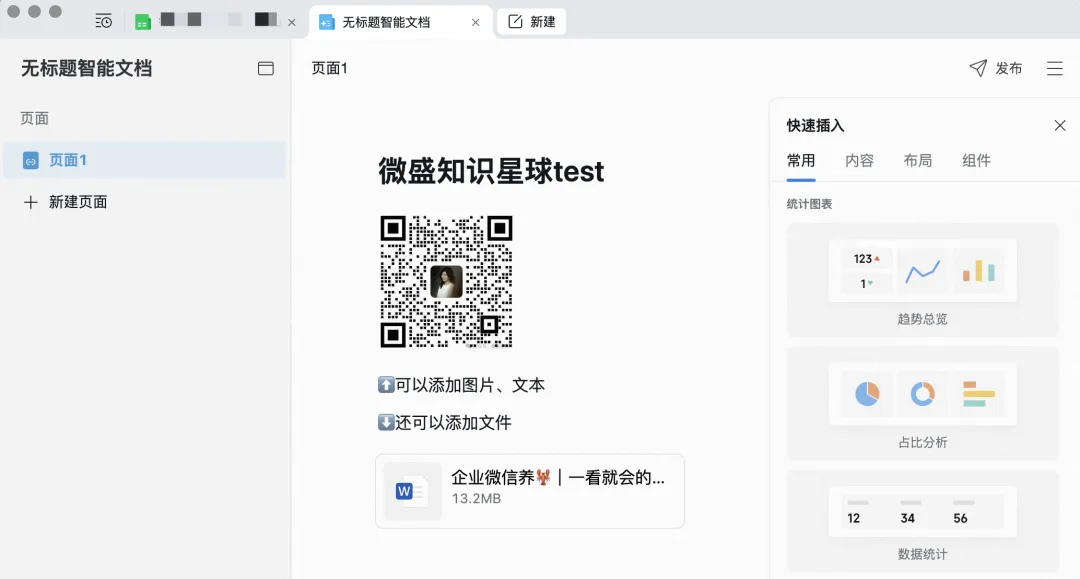Image resolution: width=1080 pixels, height=579 pixels.
Task: Click the 页面1 page icon in sidebar
Action: 31,160
